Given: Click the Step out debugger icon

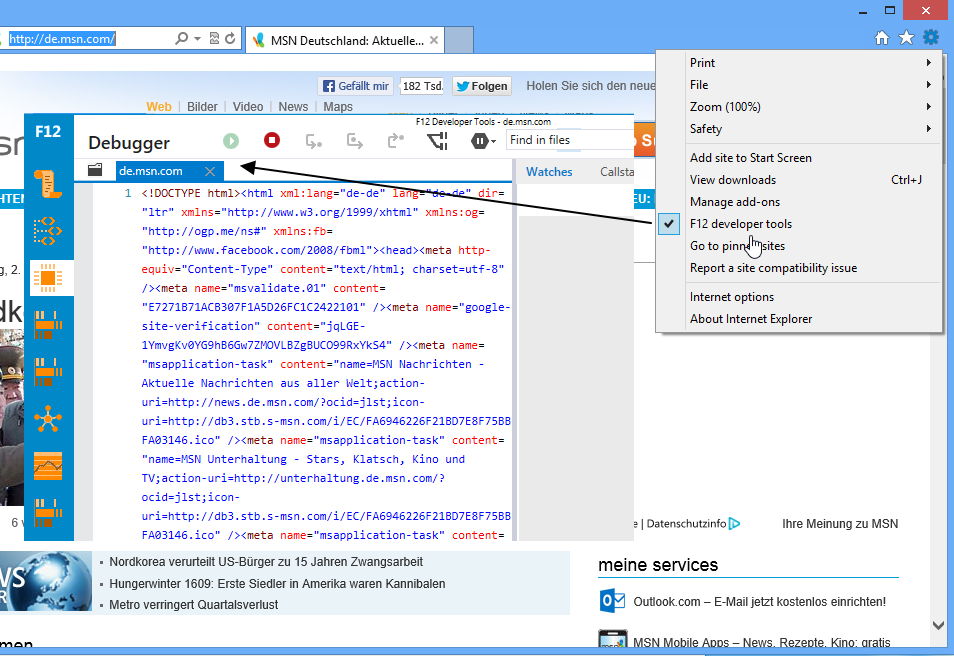Looking at the screenshot, I should click(396, 141).
